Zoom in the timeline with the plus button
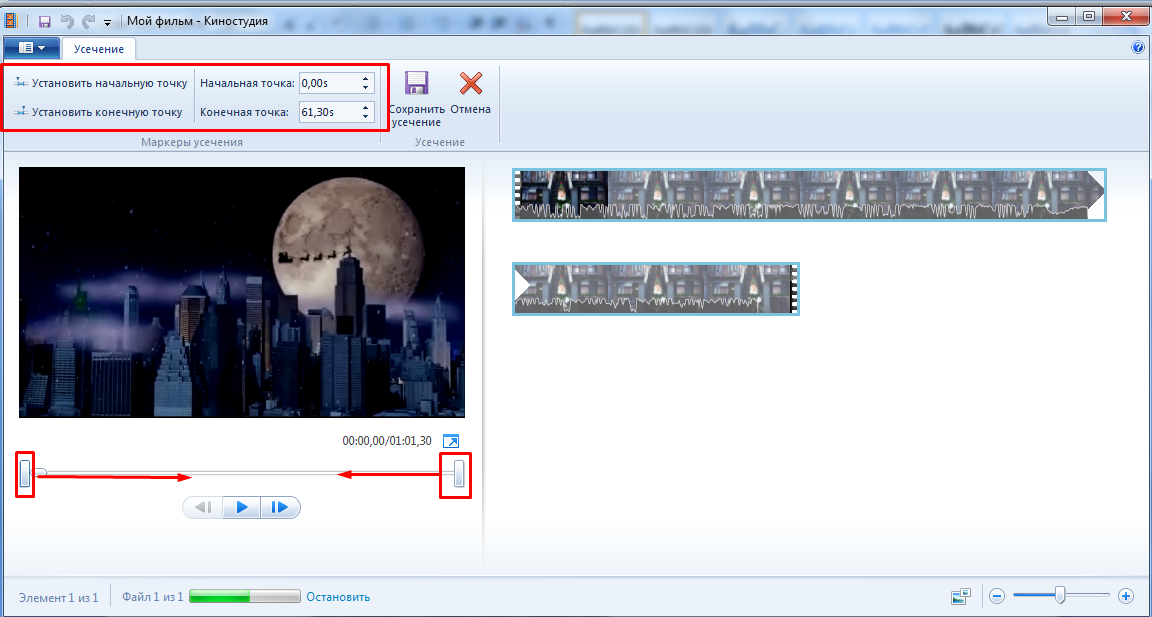Viewport: 1152px width, 617px height. click(1125, 596)
